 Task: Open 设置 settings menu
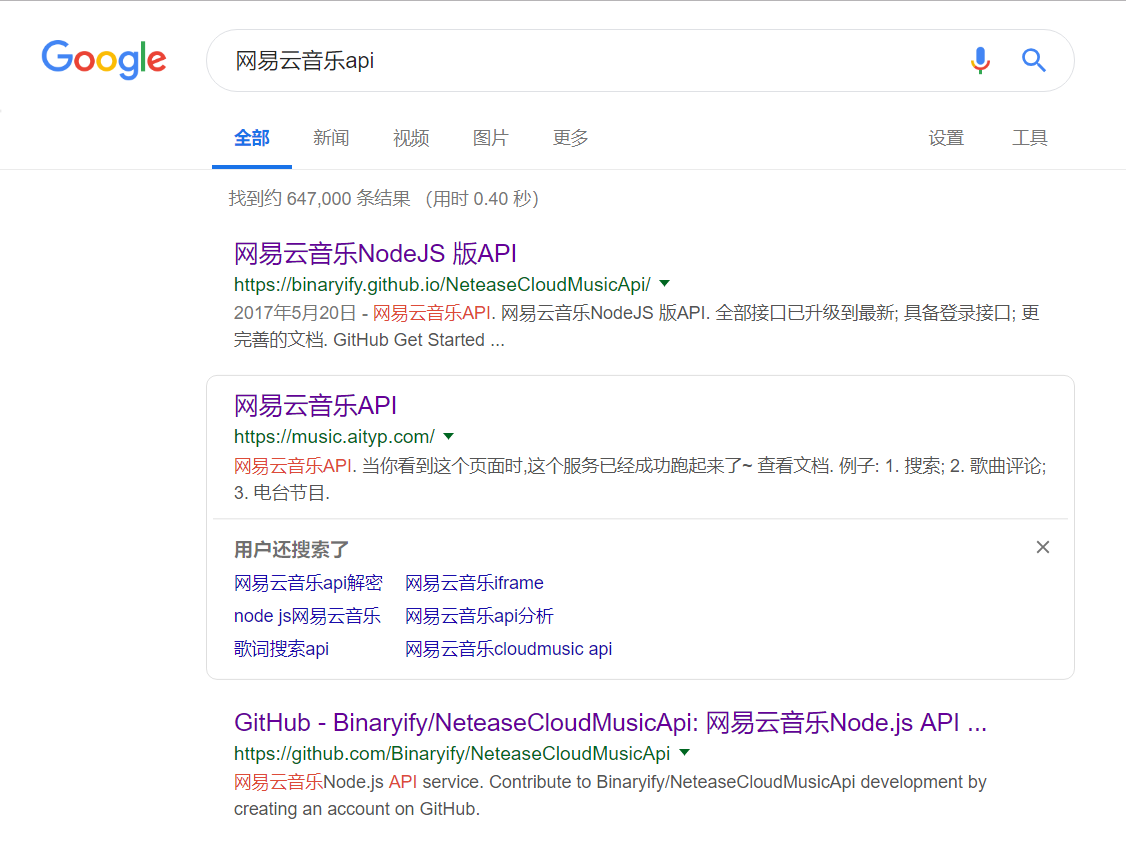click(x=946, y=138)
